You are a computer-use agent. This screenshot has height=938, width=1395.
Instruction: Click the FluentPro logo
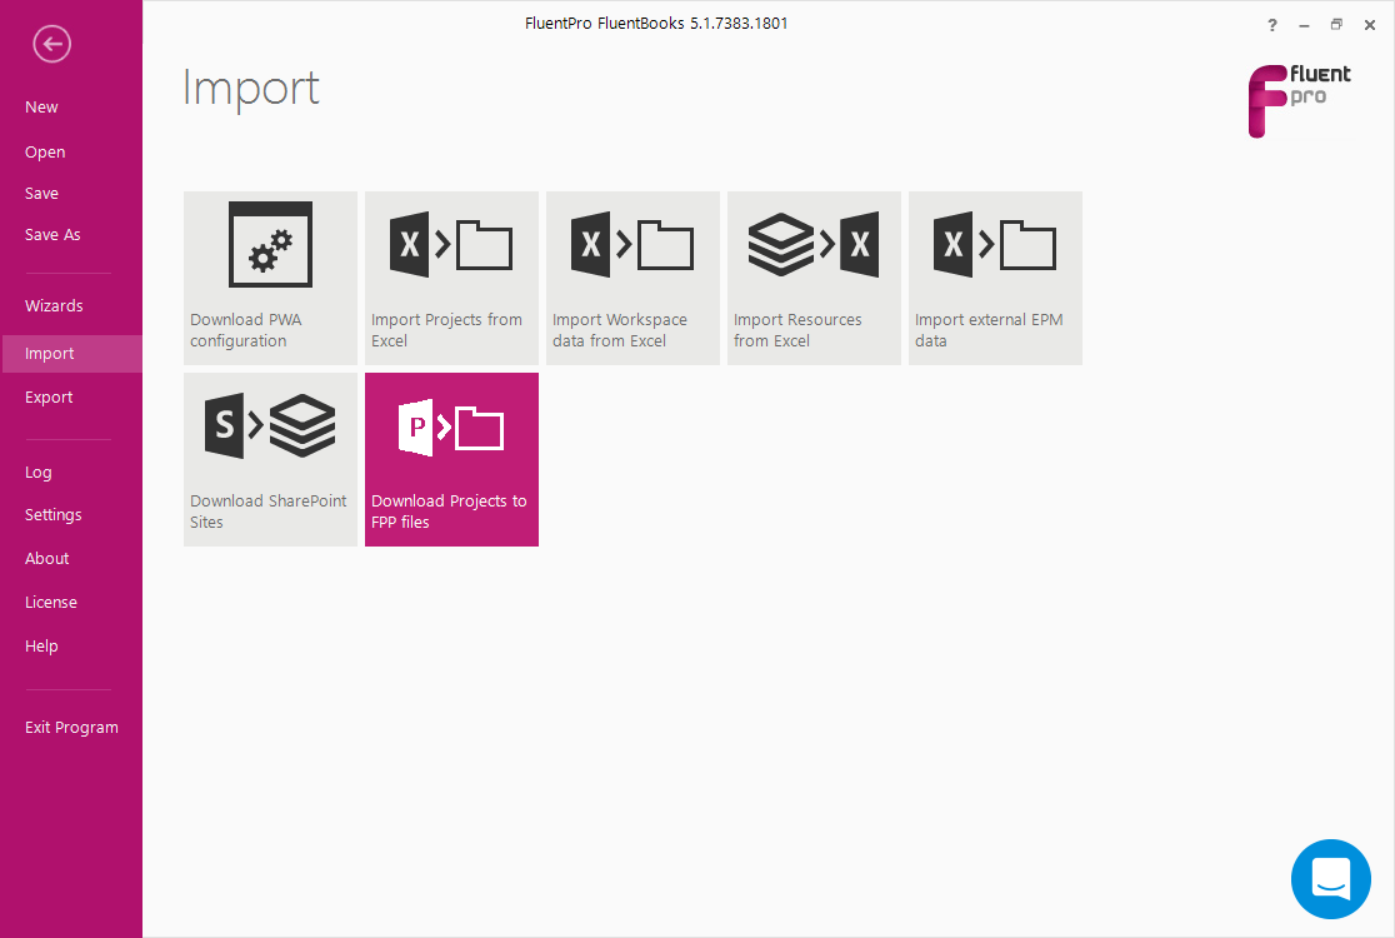pyautogui.click(x=1299, y=100)
